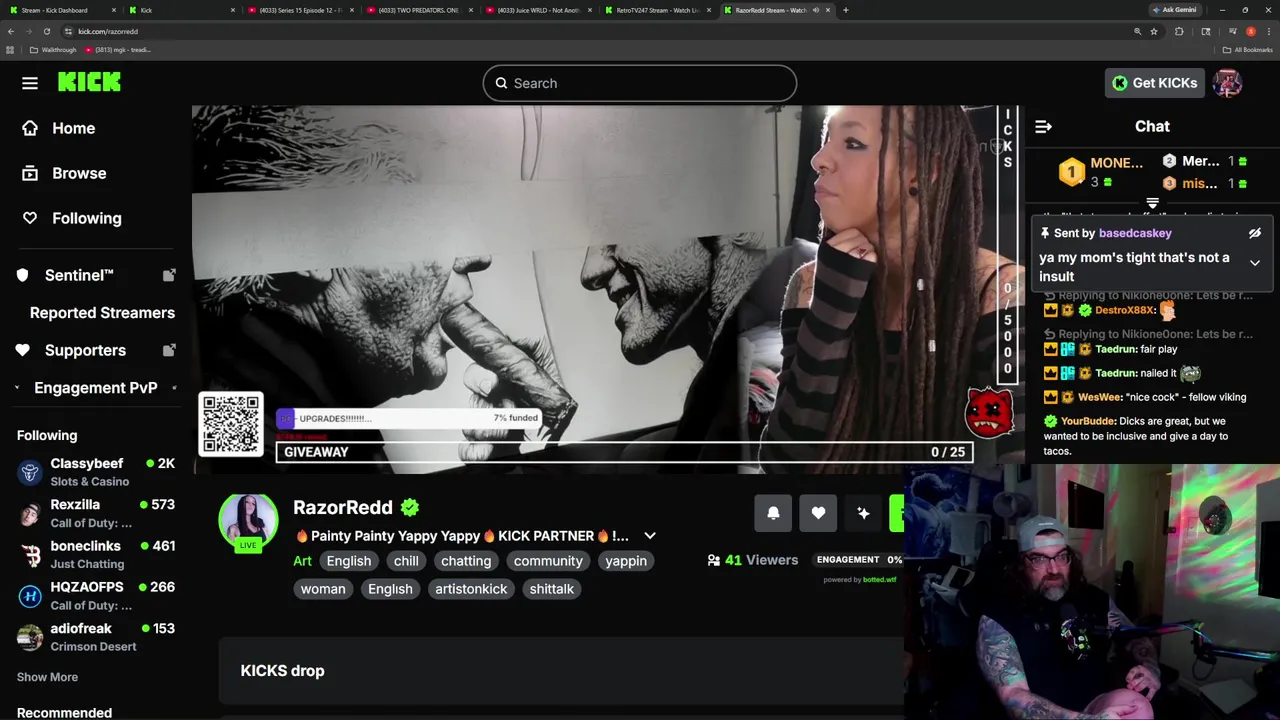Open the Chrome apps grid icon
Screen dimensions: 1280x720
10,50
